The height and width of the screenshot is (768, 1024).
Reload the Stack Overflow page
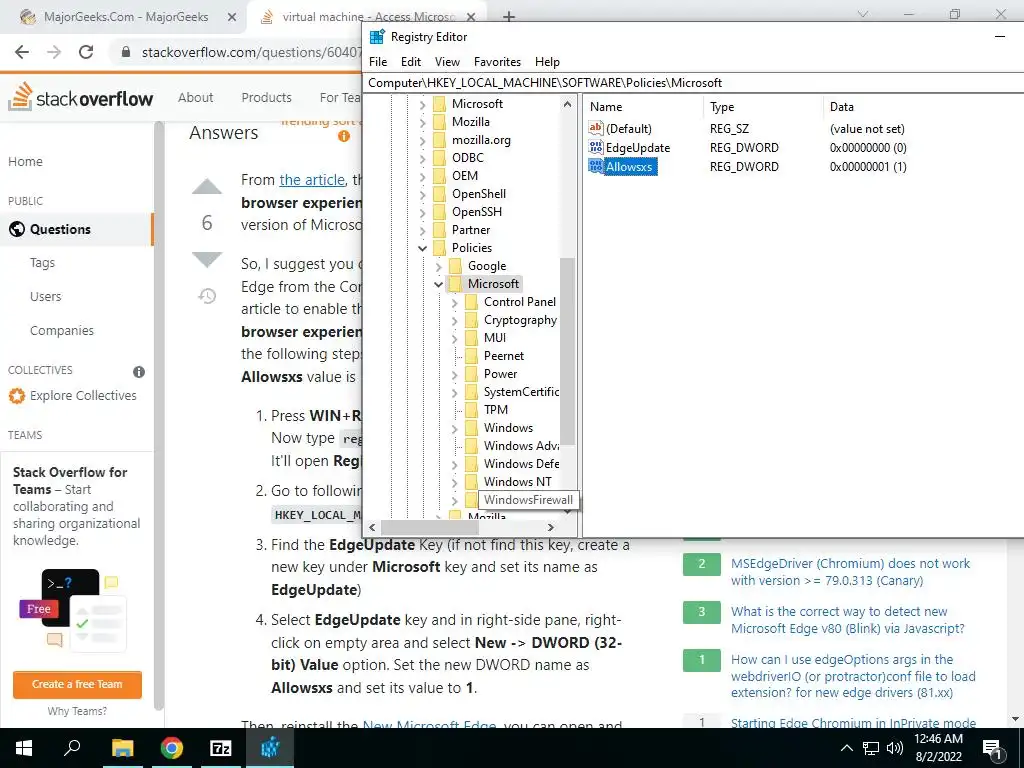pos(86,52)
